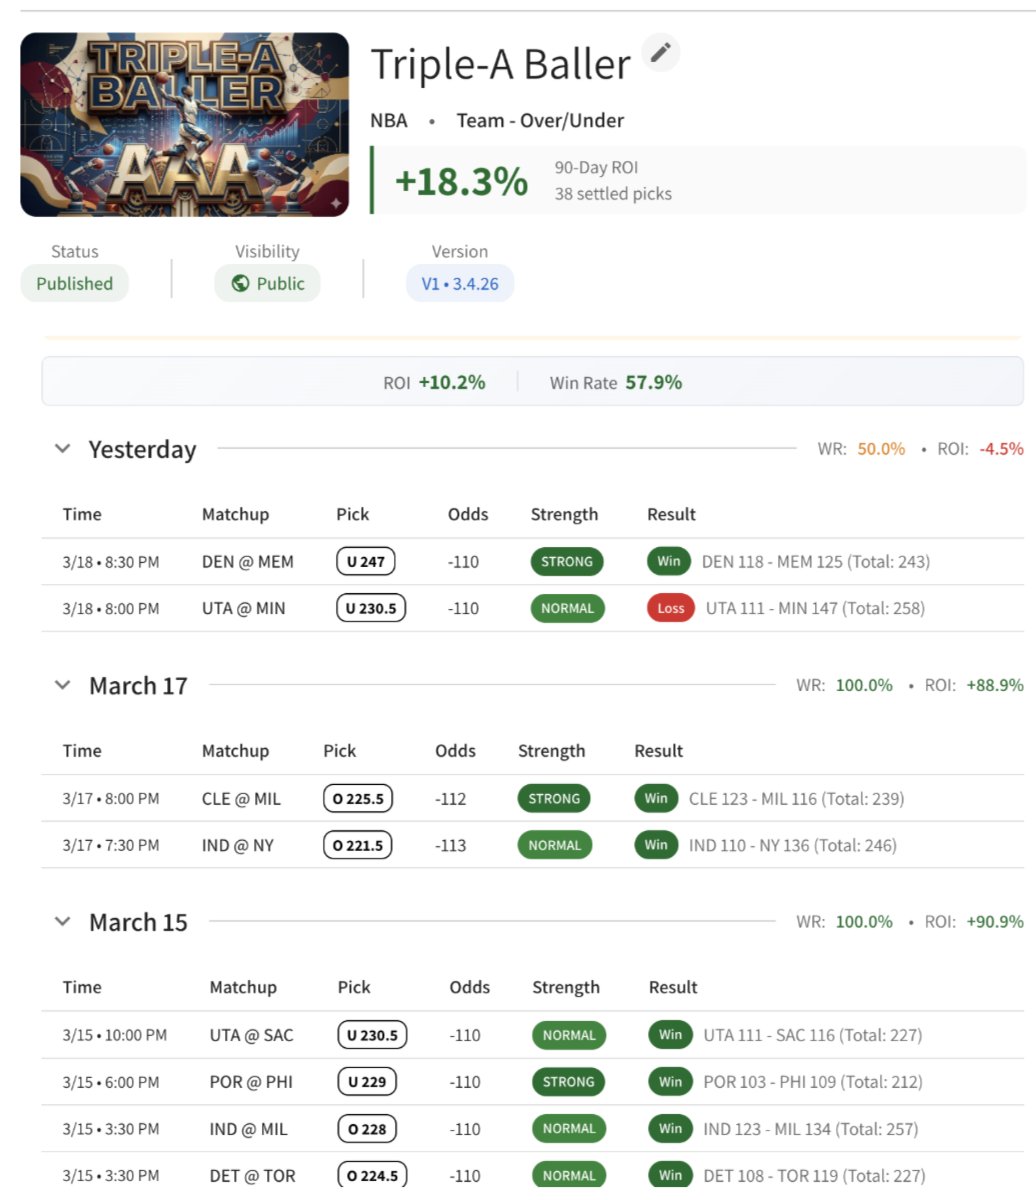Click the Win badge for UTA @ SAC
The height and width of the screenshot is (1200, 1036).
click(x=671, y=1035)
